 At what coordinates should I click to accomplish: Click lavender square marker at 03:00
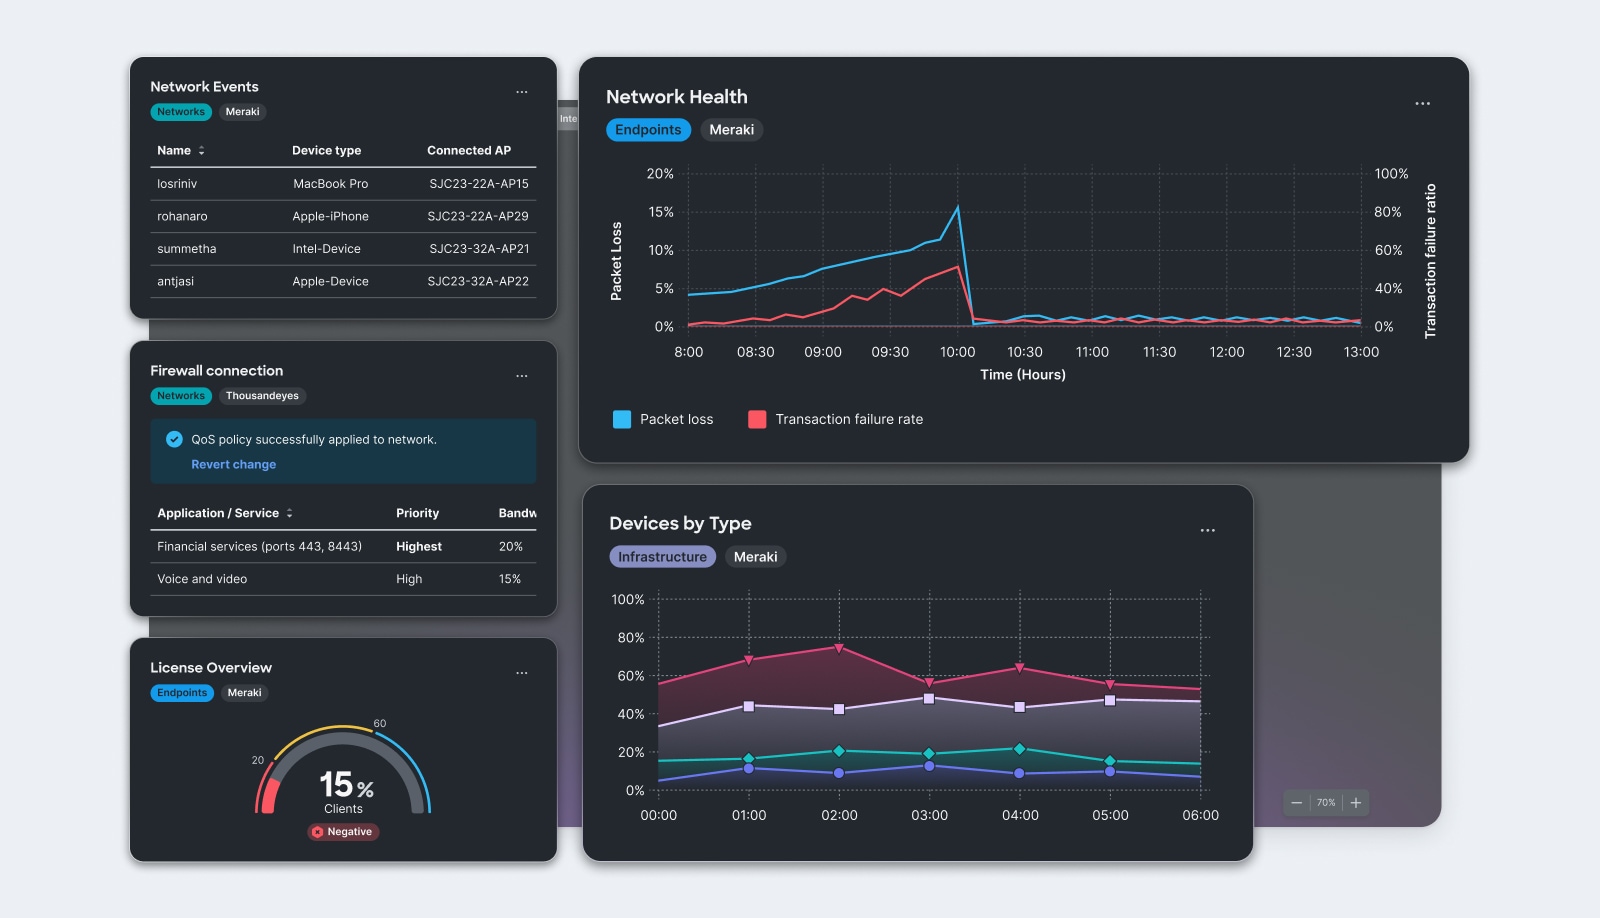pos(929,699)
